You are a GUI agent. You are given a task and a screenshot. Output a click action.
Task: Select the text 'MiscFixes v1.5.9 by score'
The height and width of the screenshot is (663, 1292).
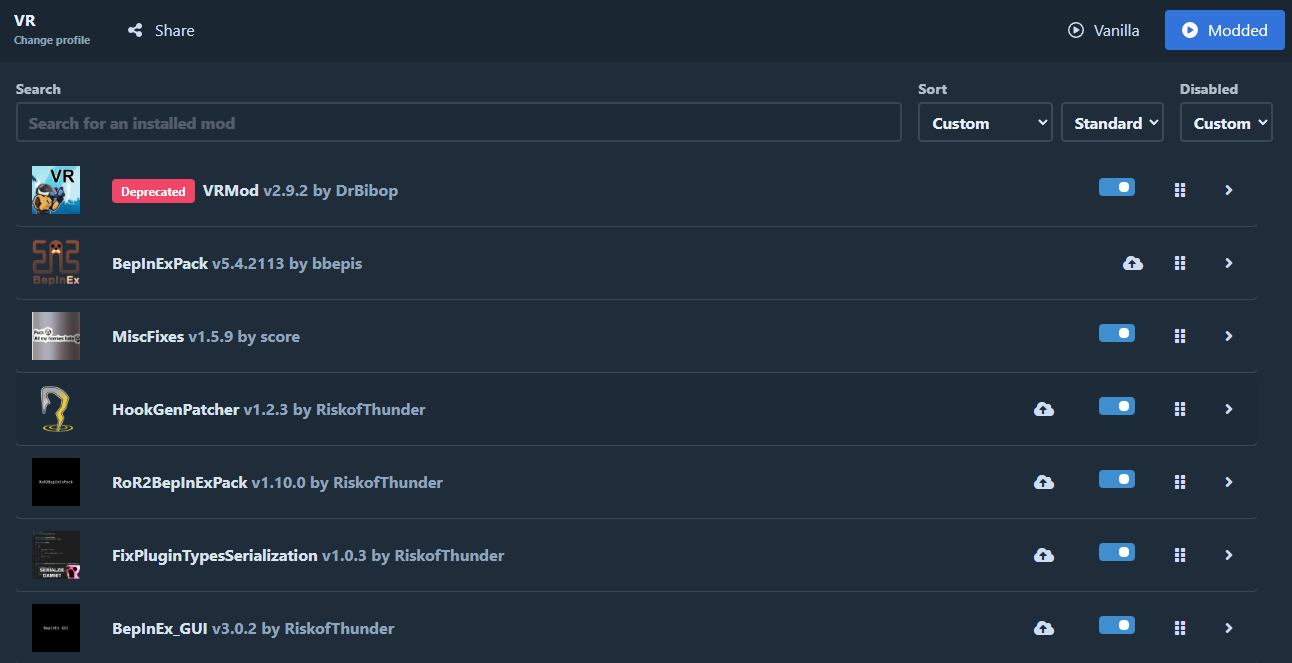pos(206,336)
